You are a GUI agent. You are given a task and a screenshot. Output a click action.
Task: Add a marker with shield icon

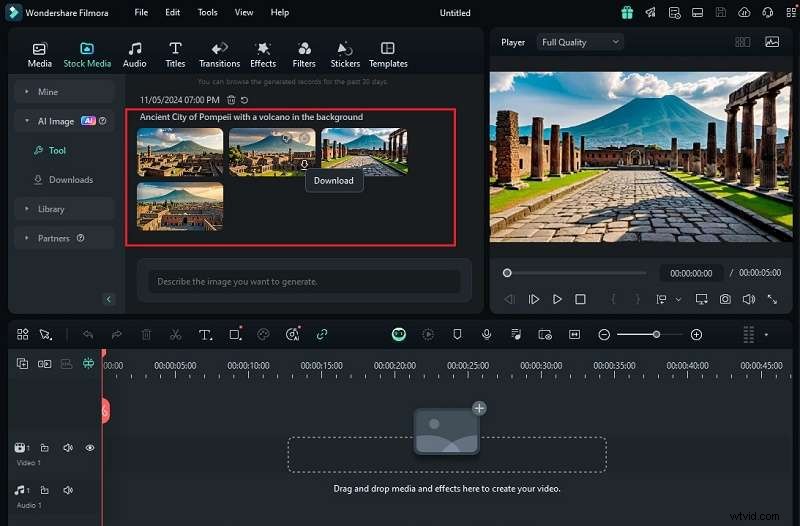[x=457, y=335]
